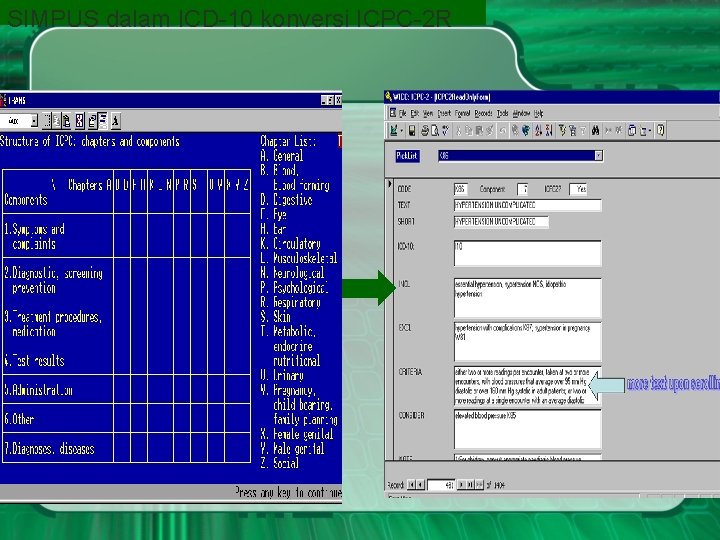The image size is (720, 540).
Task: Click the Copy icon in WICC toolbar
Action: [x=469, y=130]
